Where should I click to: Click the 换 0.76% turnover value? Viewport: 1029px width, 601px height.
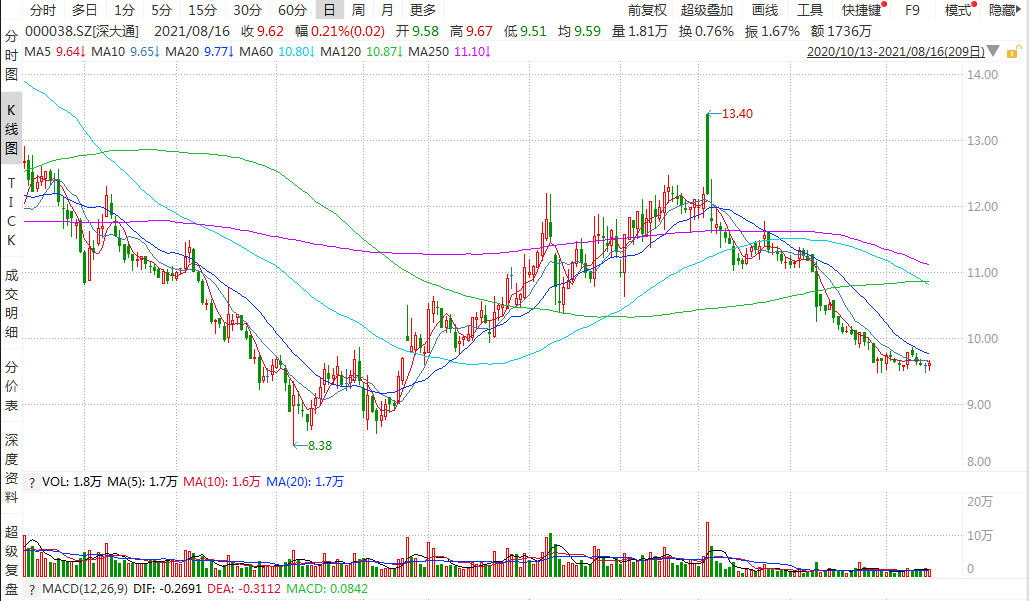[705, 31]
